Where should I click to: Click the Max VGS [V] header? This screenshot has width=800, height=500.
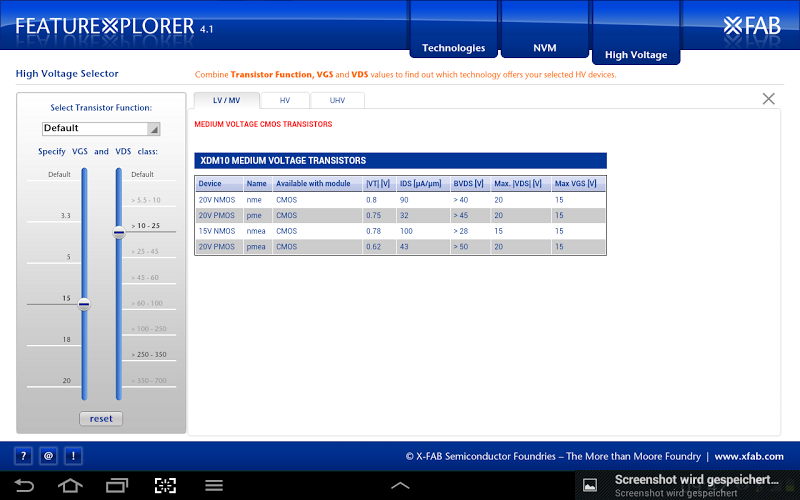[x=578, y=184]
